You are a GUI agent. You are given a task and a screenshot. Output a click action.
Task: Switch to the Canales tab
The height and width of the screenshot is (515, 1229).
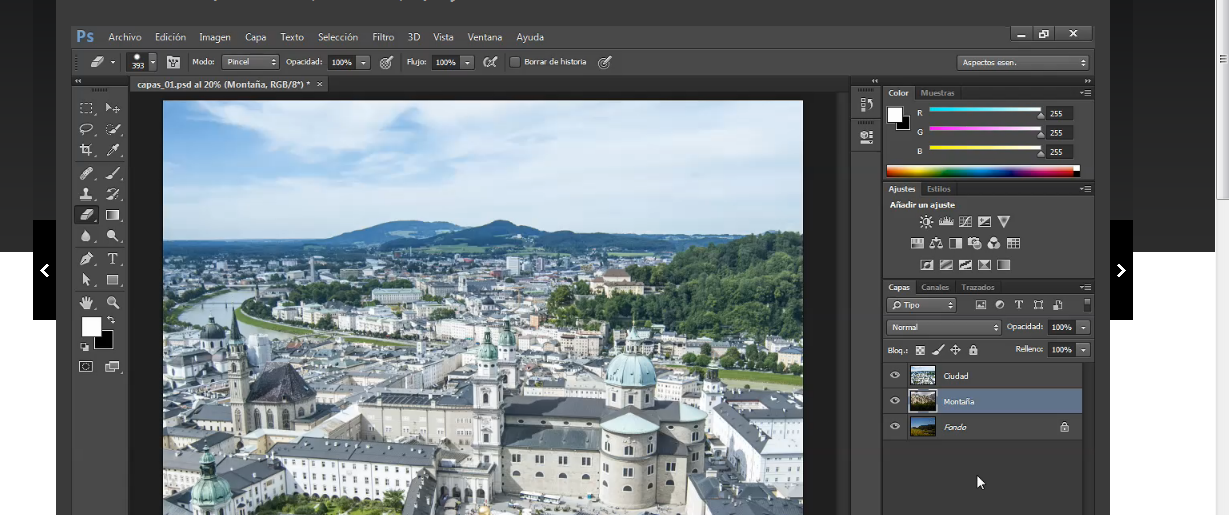point(935,287)
